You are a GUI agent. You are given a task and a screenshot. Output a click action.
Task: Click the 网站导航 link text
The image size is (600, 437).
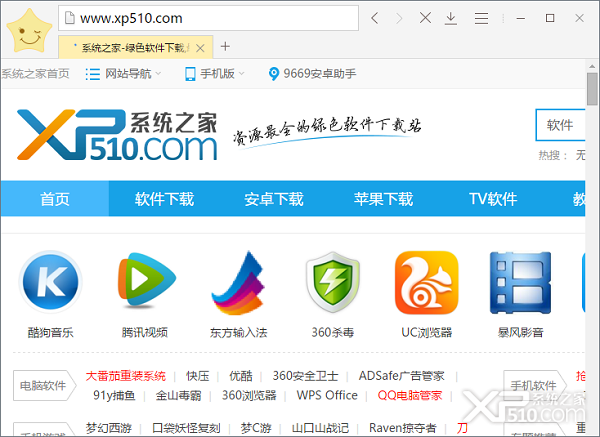(128, 73)
